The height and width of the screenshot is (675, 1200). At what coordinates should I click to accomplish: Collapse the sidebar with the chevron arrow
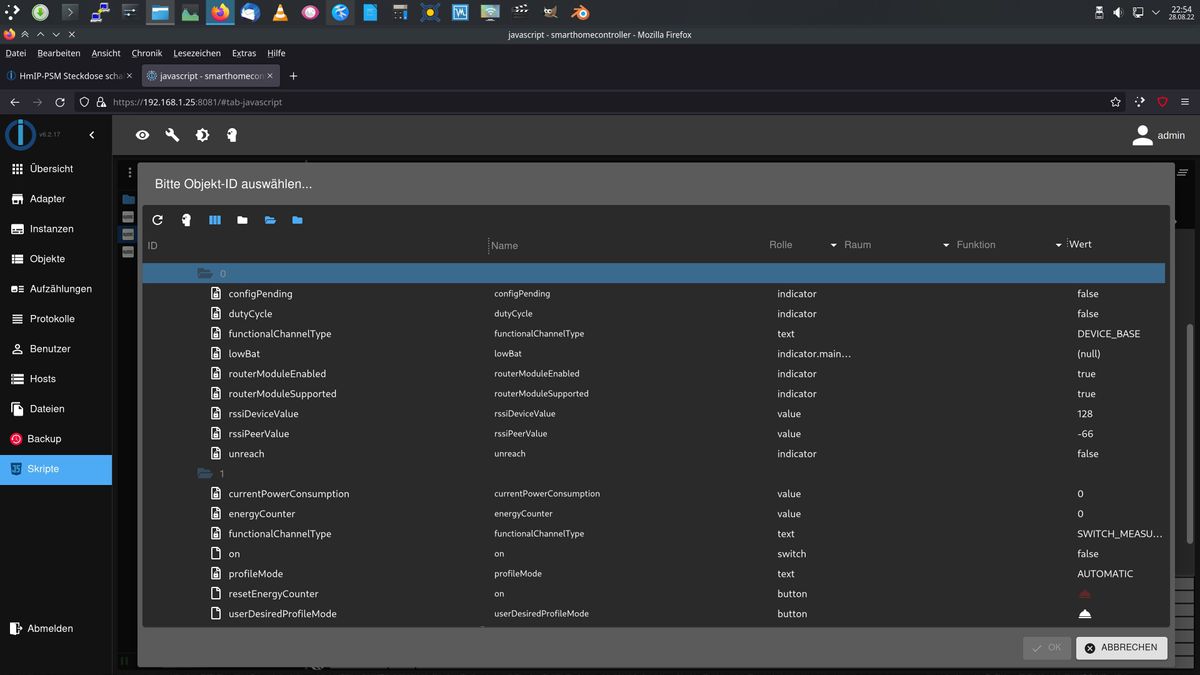[92, 135]
